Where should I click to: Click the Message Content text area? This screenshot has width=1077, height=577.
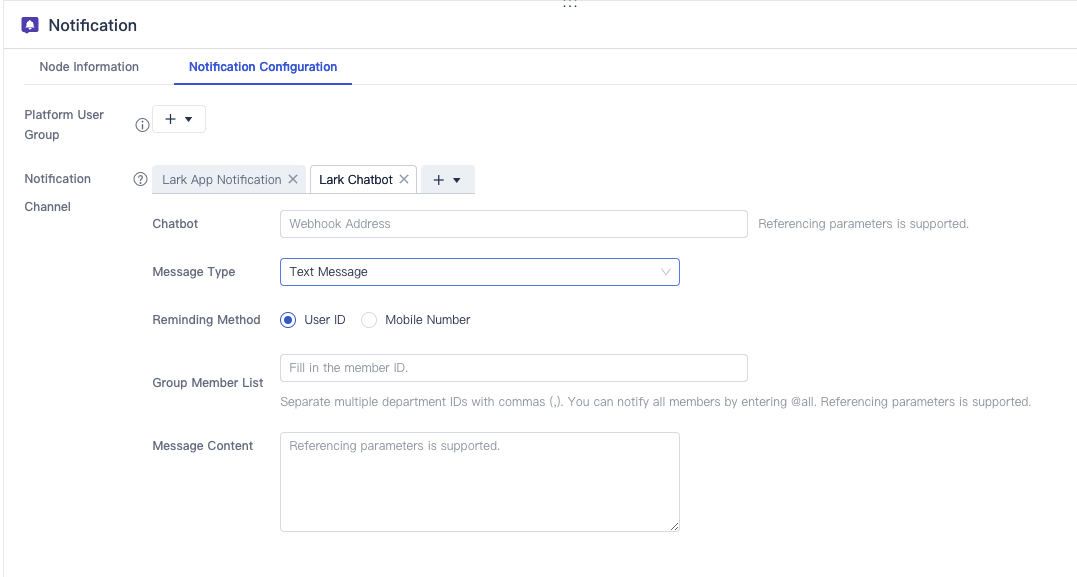pyautogui.click(x=479, y=481)
